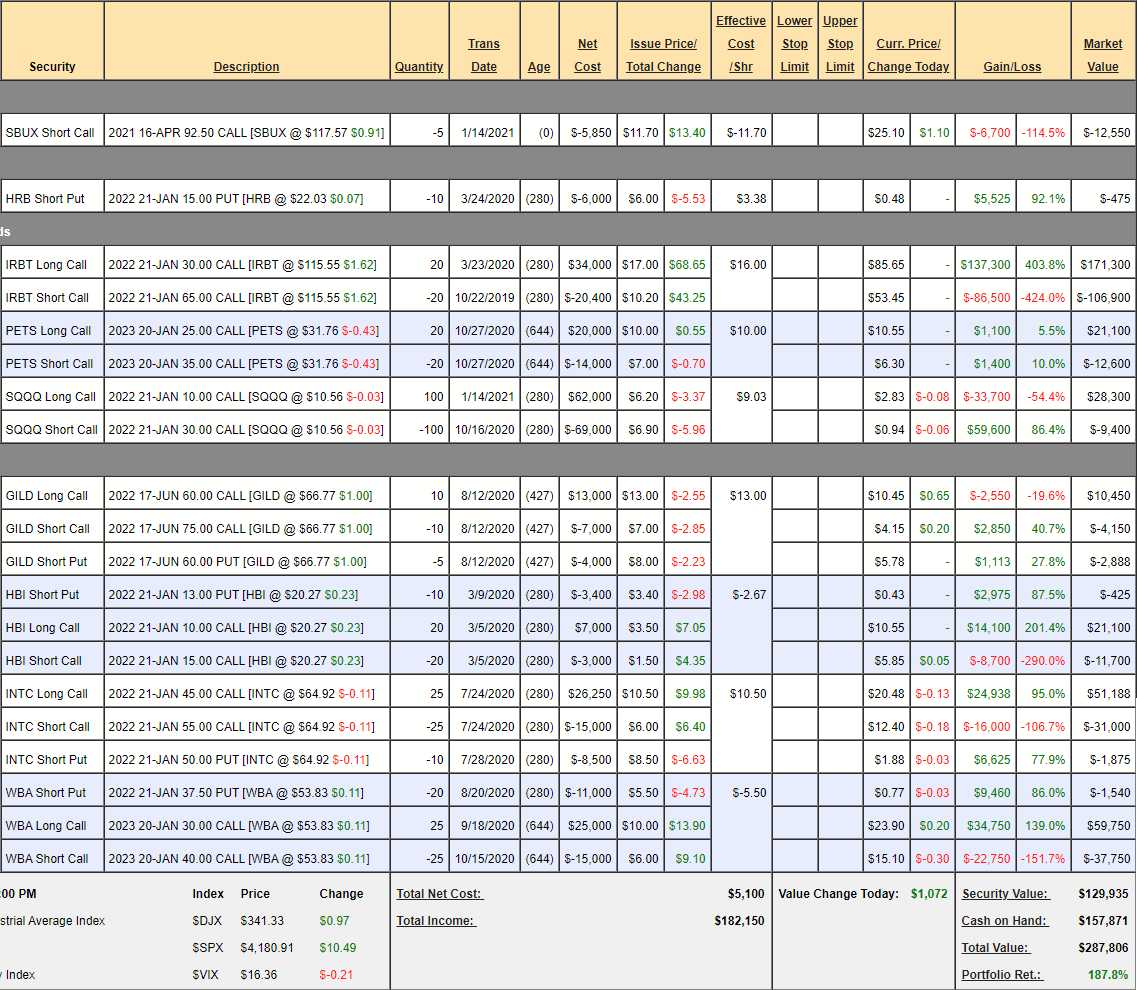This screenshot has height=990, width=1137.
Task: Click the Description column header
Action: (x=246, y=67)
